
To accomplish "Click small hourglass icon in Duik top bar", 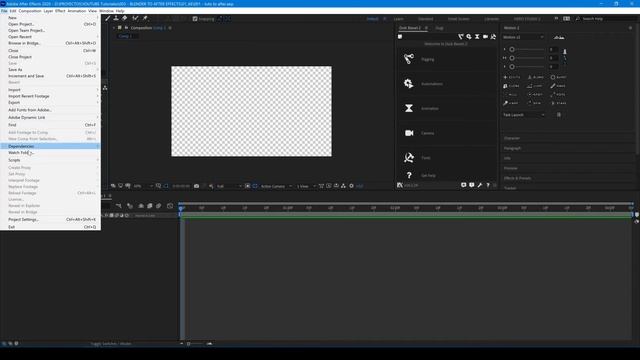I will coord(477,37).
